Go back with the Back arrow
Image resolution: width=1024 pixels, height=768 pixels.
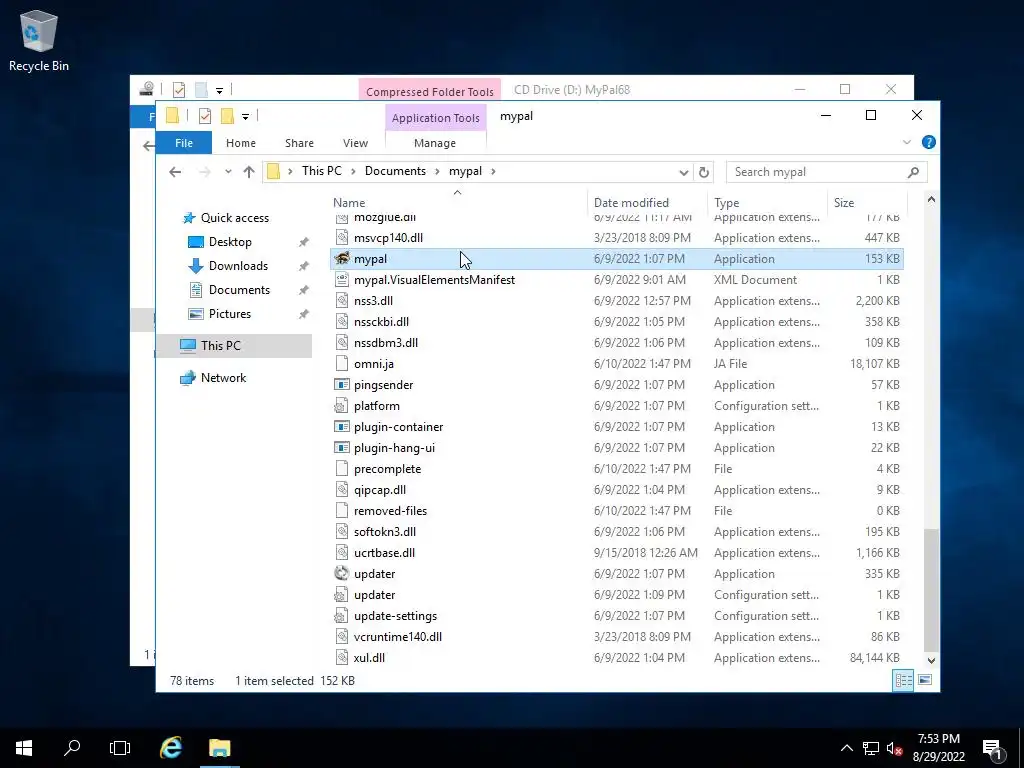(x=175, y=172)
